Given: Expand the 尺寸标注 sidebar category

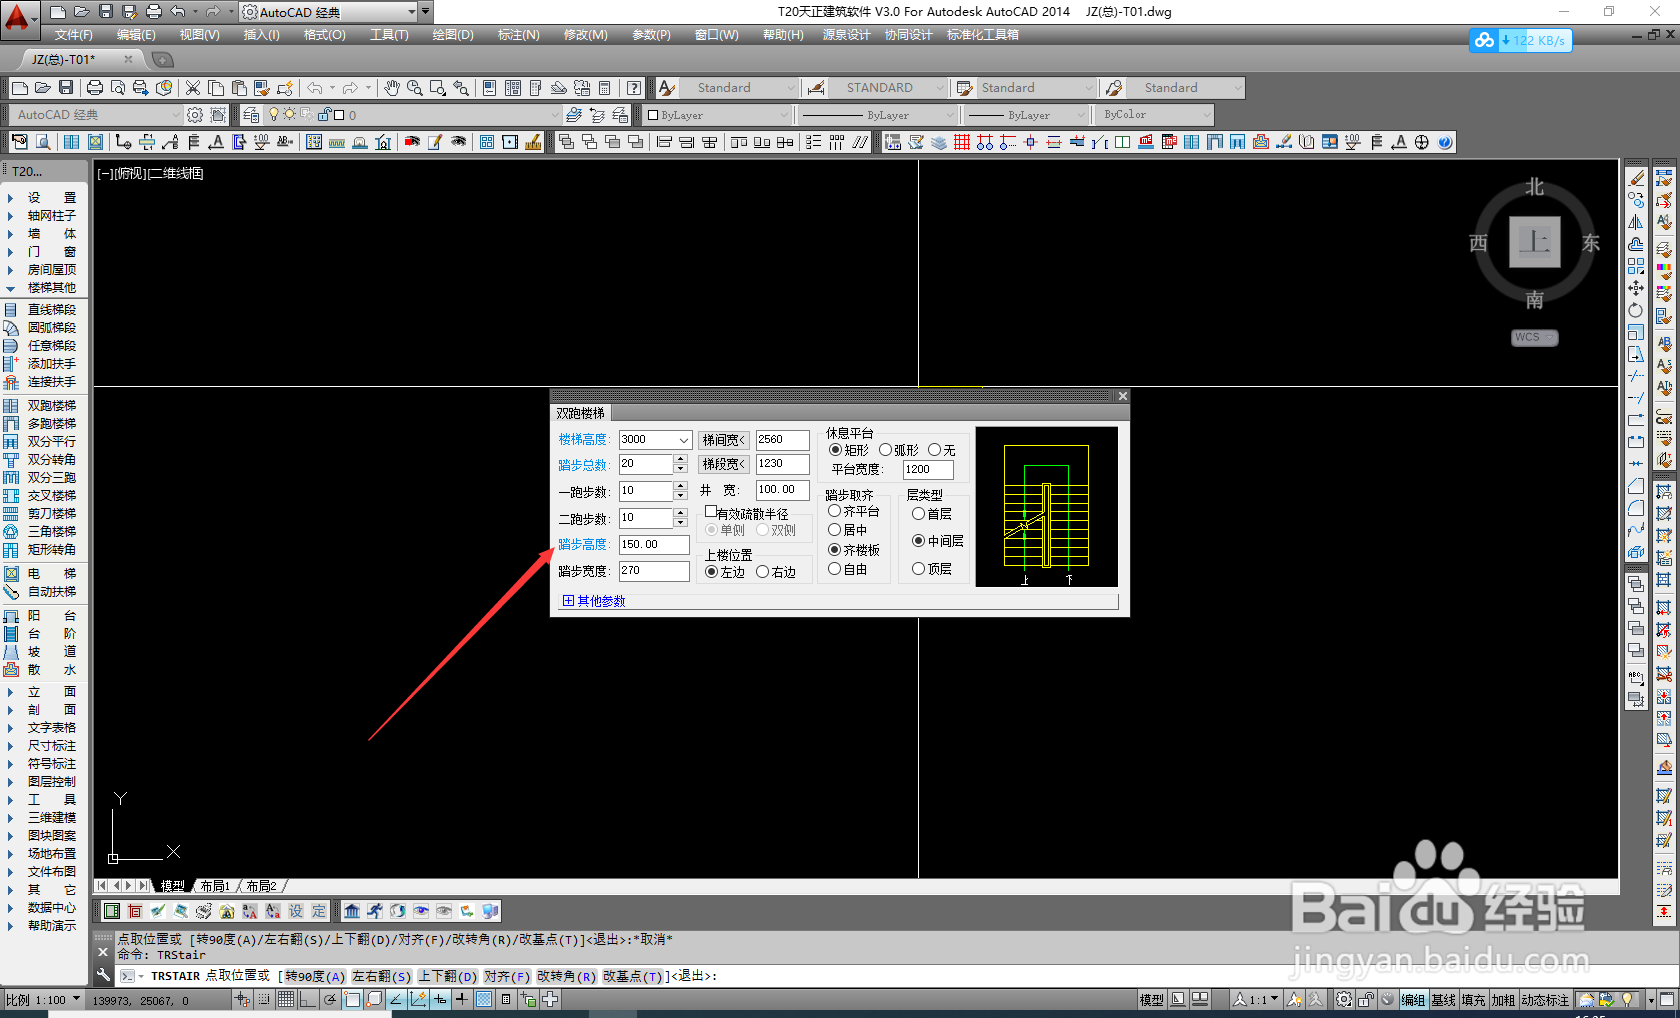Looking at the screenshot, I should pyautogui.click(x=41, y=746).
